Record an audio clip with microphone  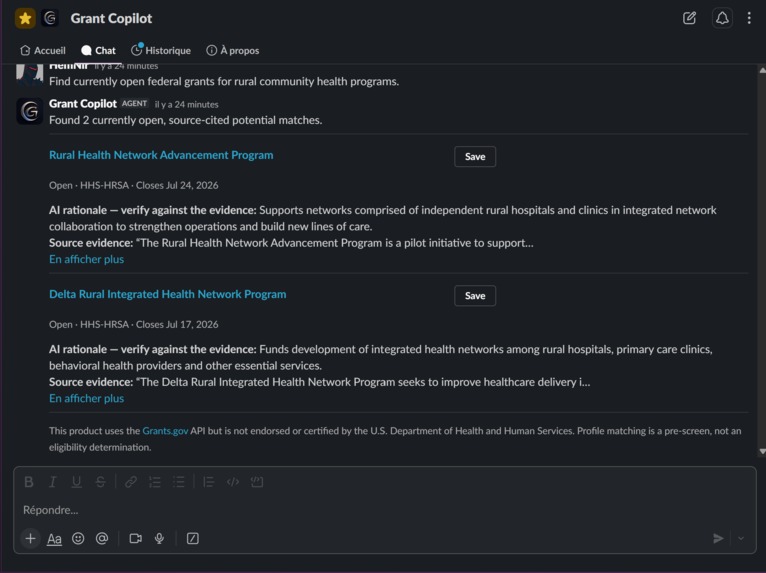point(159,538)
